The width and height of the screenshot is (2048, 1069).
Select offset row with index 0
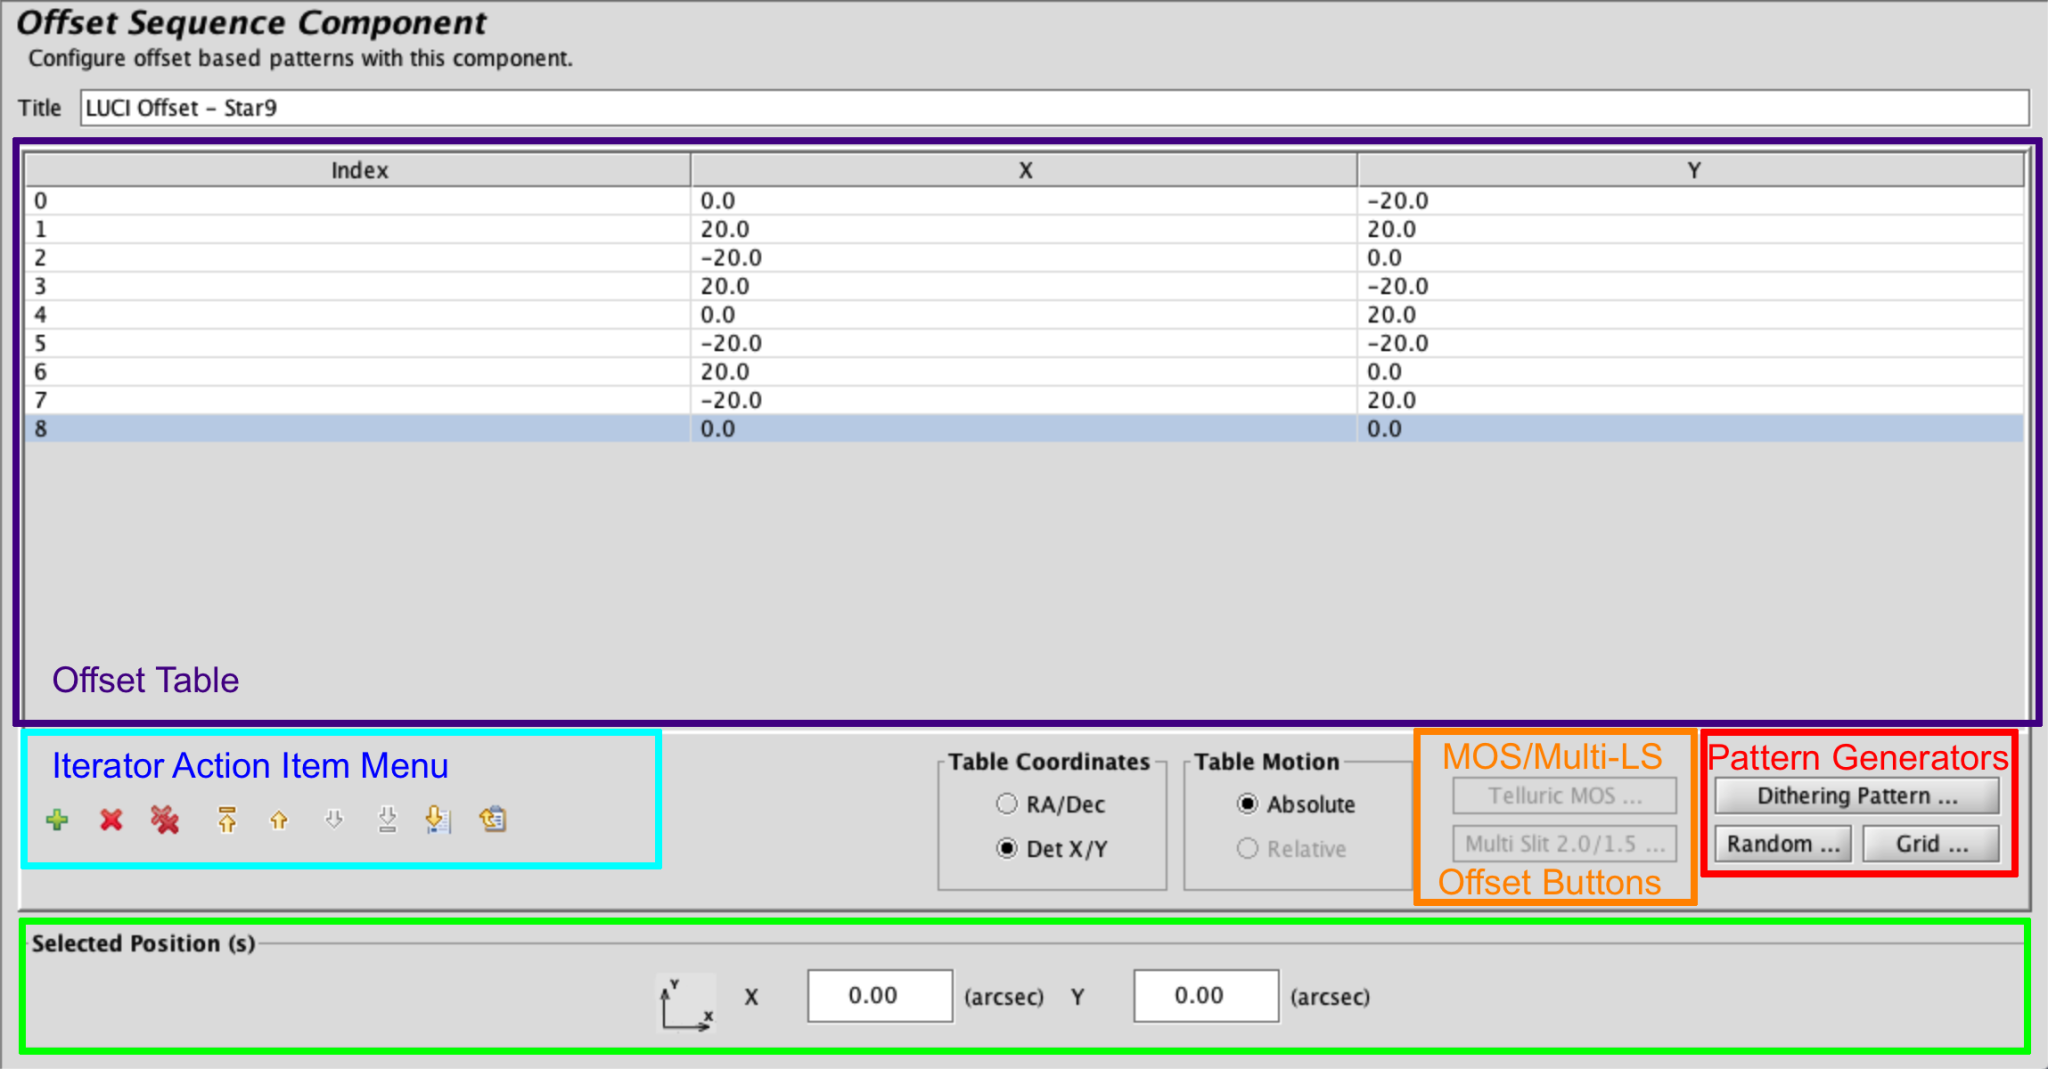tap(1025, 201)
